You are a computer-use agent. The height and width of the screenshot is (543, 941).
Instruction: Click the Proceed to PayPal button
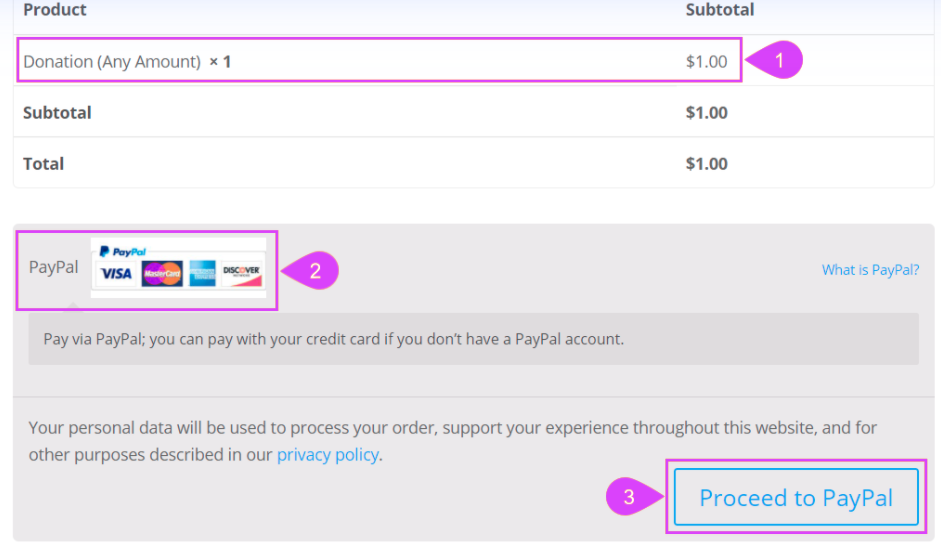796,497
